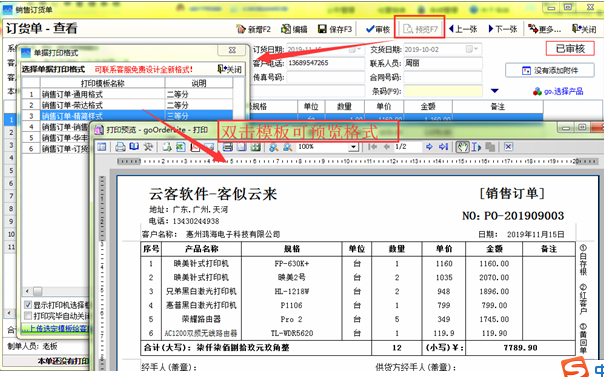Screen dimensions: 604x377
Task: Click the 新增F2 toolbar button
Action: pyautogui.click(x=254, y=29)
